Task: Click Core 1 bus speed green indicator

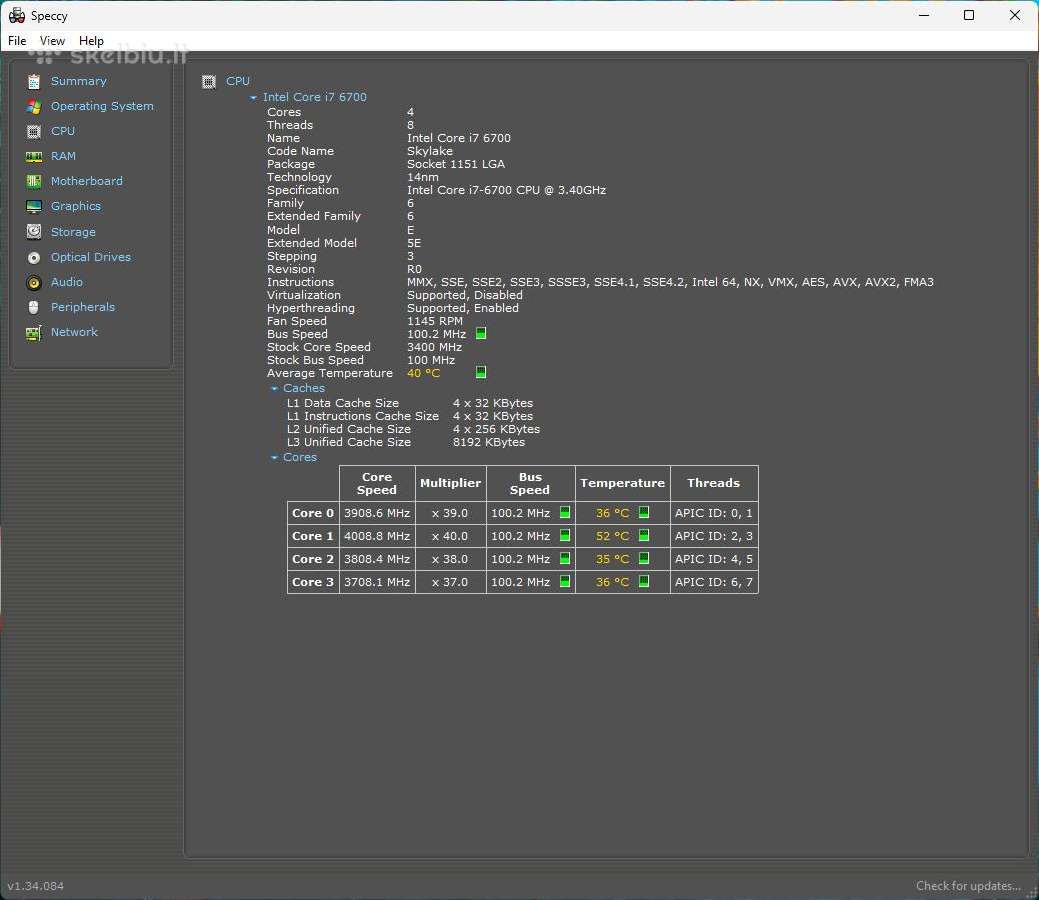Action: pyautogui.click(x=565, y=535)
